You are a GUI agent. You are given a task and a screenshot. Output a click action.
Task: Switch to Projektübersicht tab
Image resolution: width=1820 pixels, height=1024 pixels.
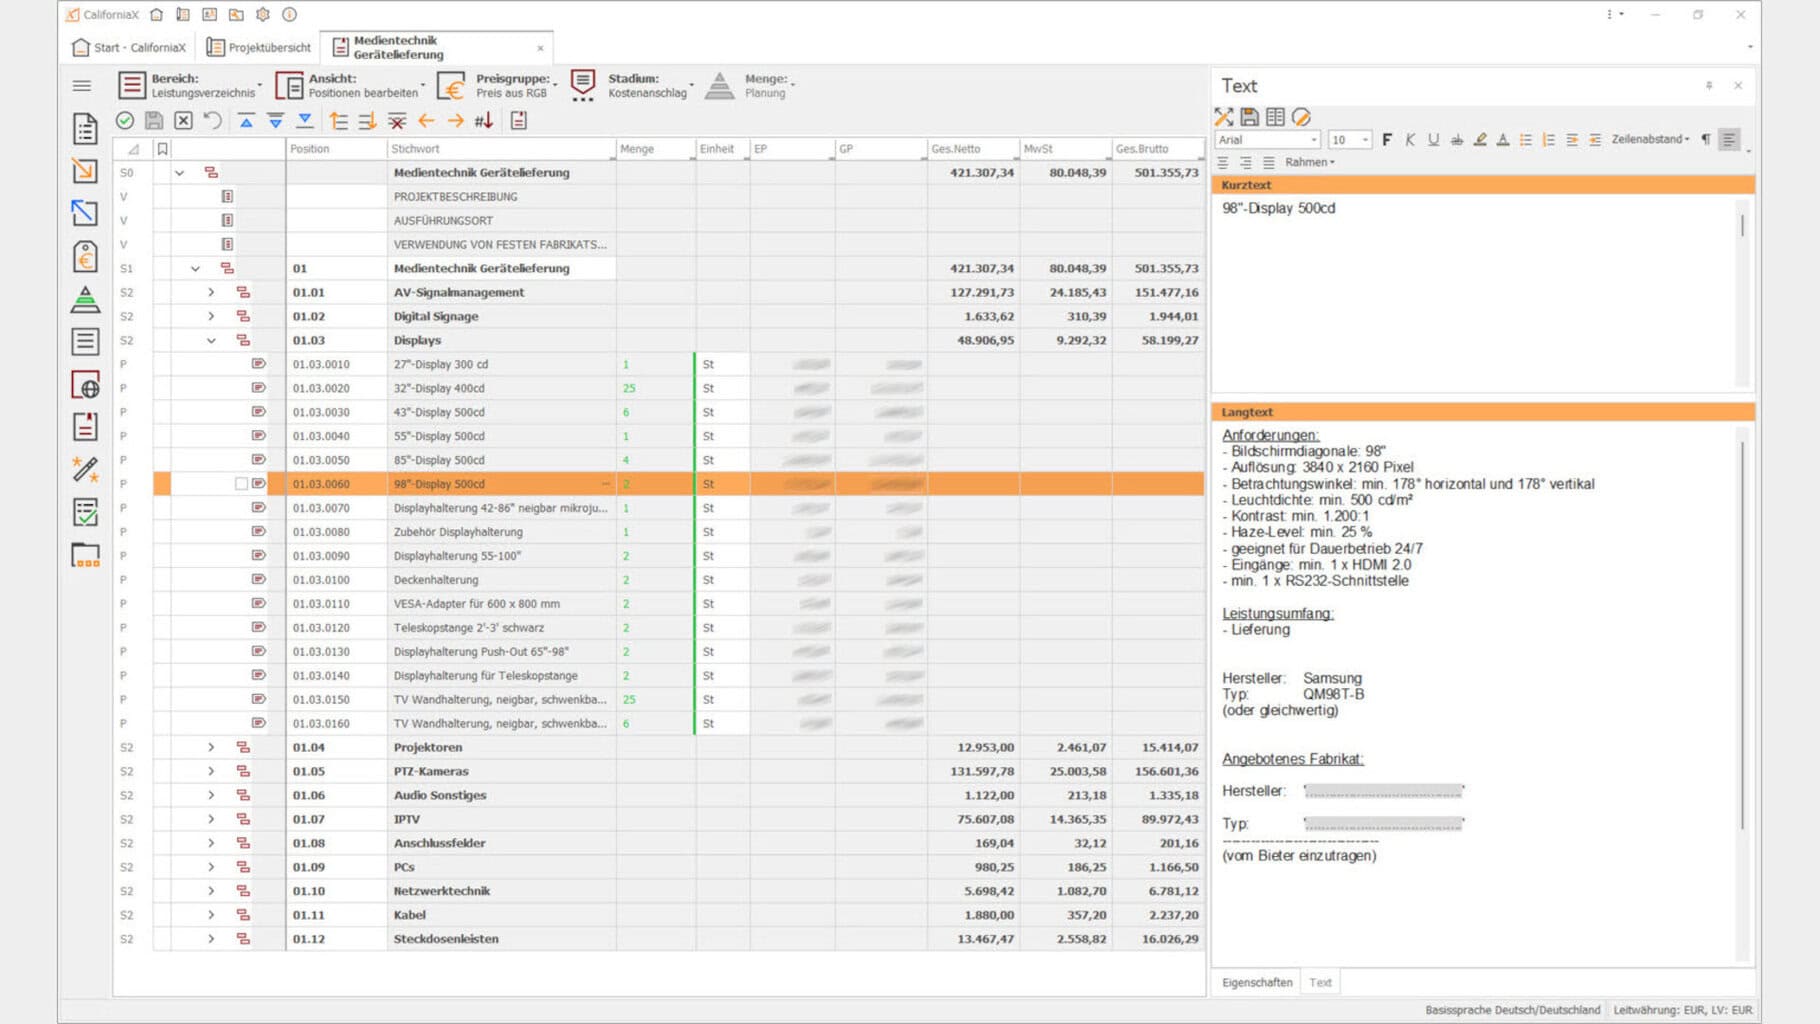coord(259,48)
